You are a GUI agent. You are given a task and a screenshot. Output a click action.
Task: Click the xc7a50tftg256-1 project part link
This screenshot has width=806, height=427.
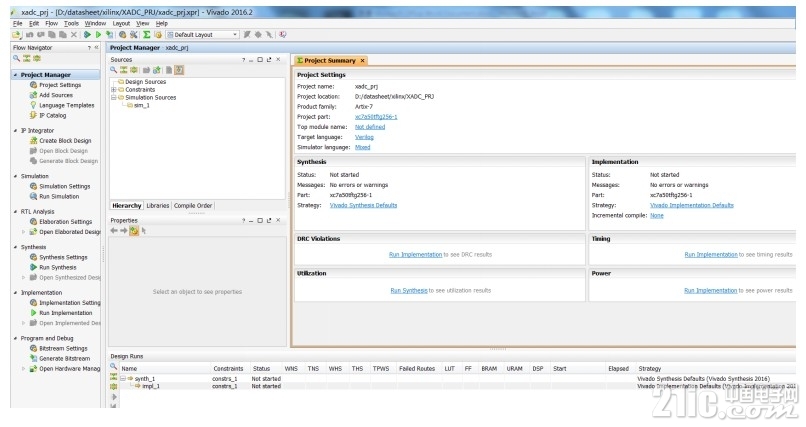click(x=376, y=117)
